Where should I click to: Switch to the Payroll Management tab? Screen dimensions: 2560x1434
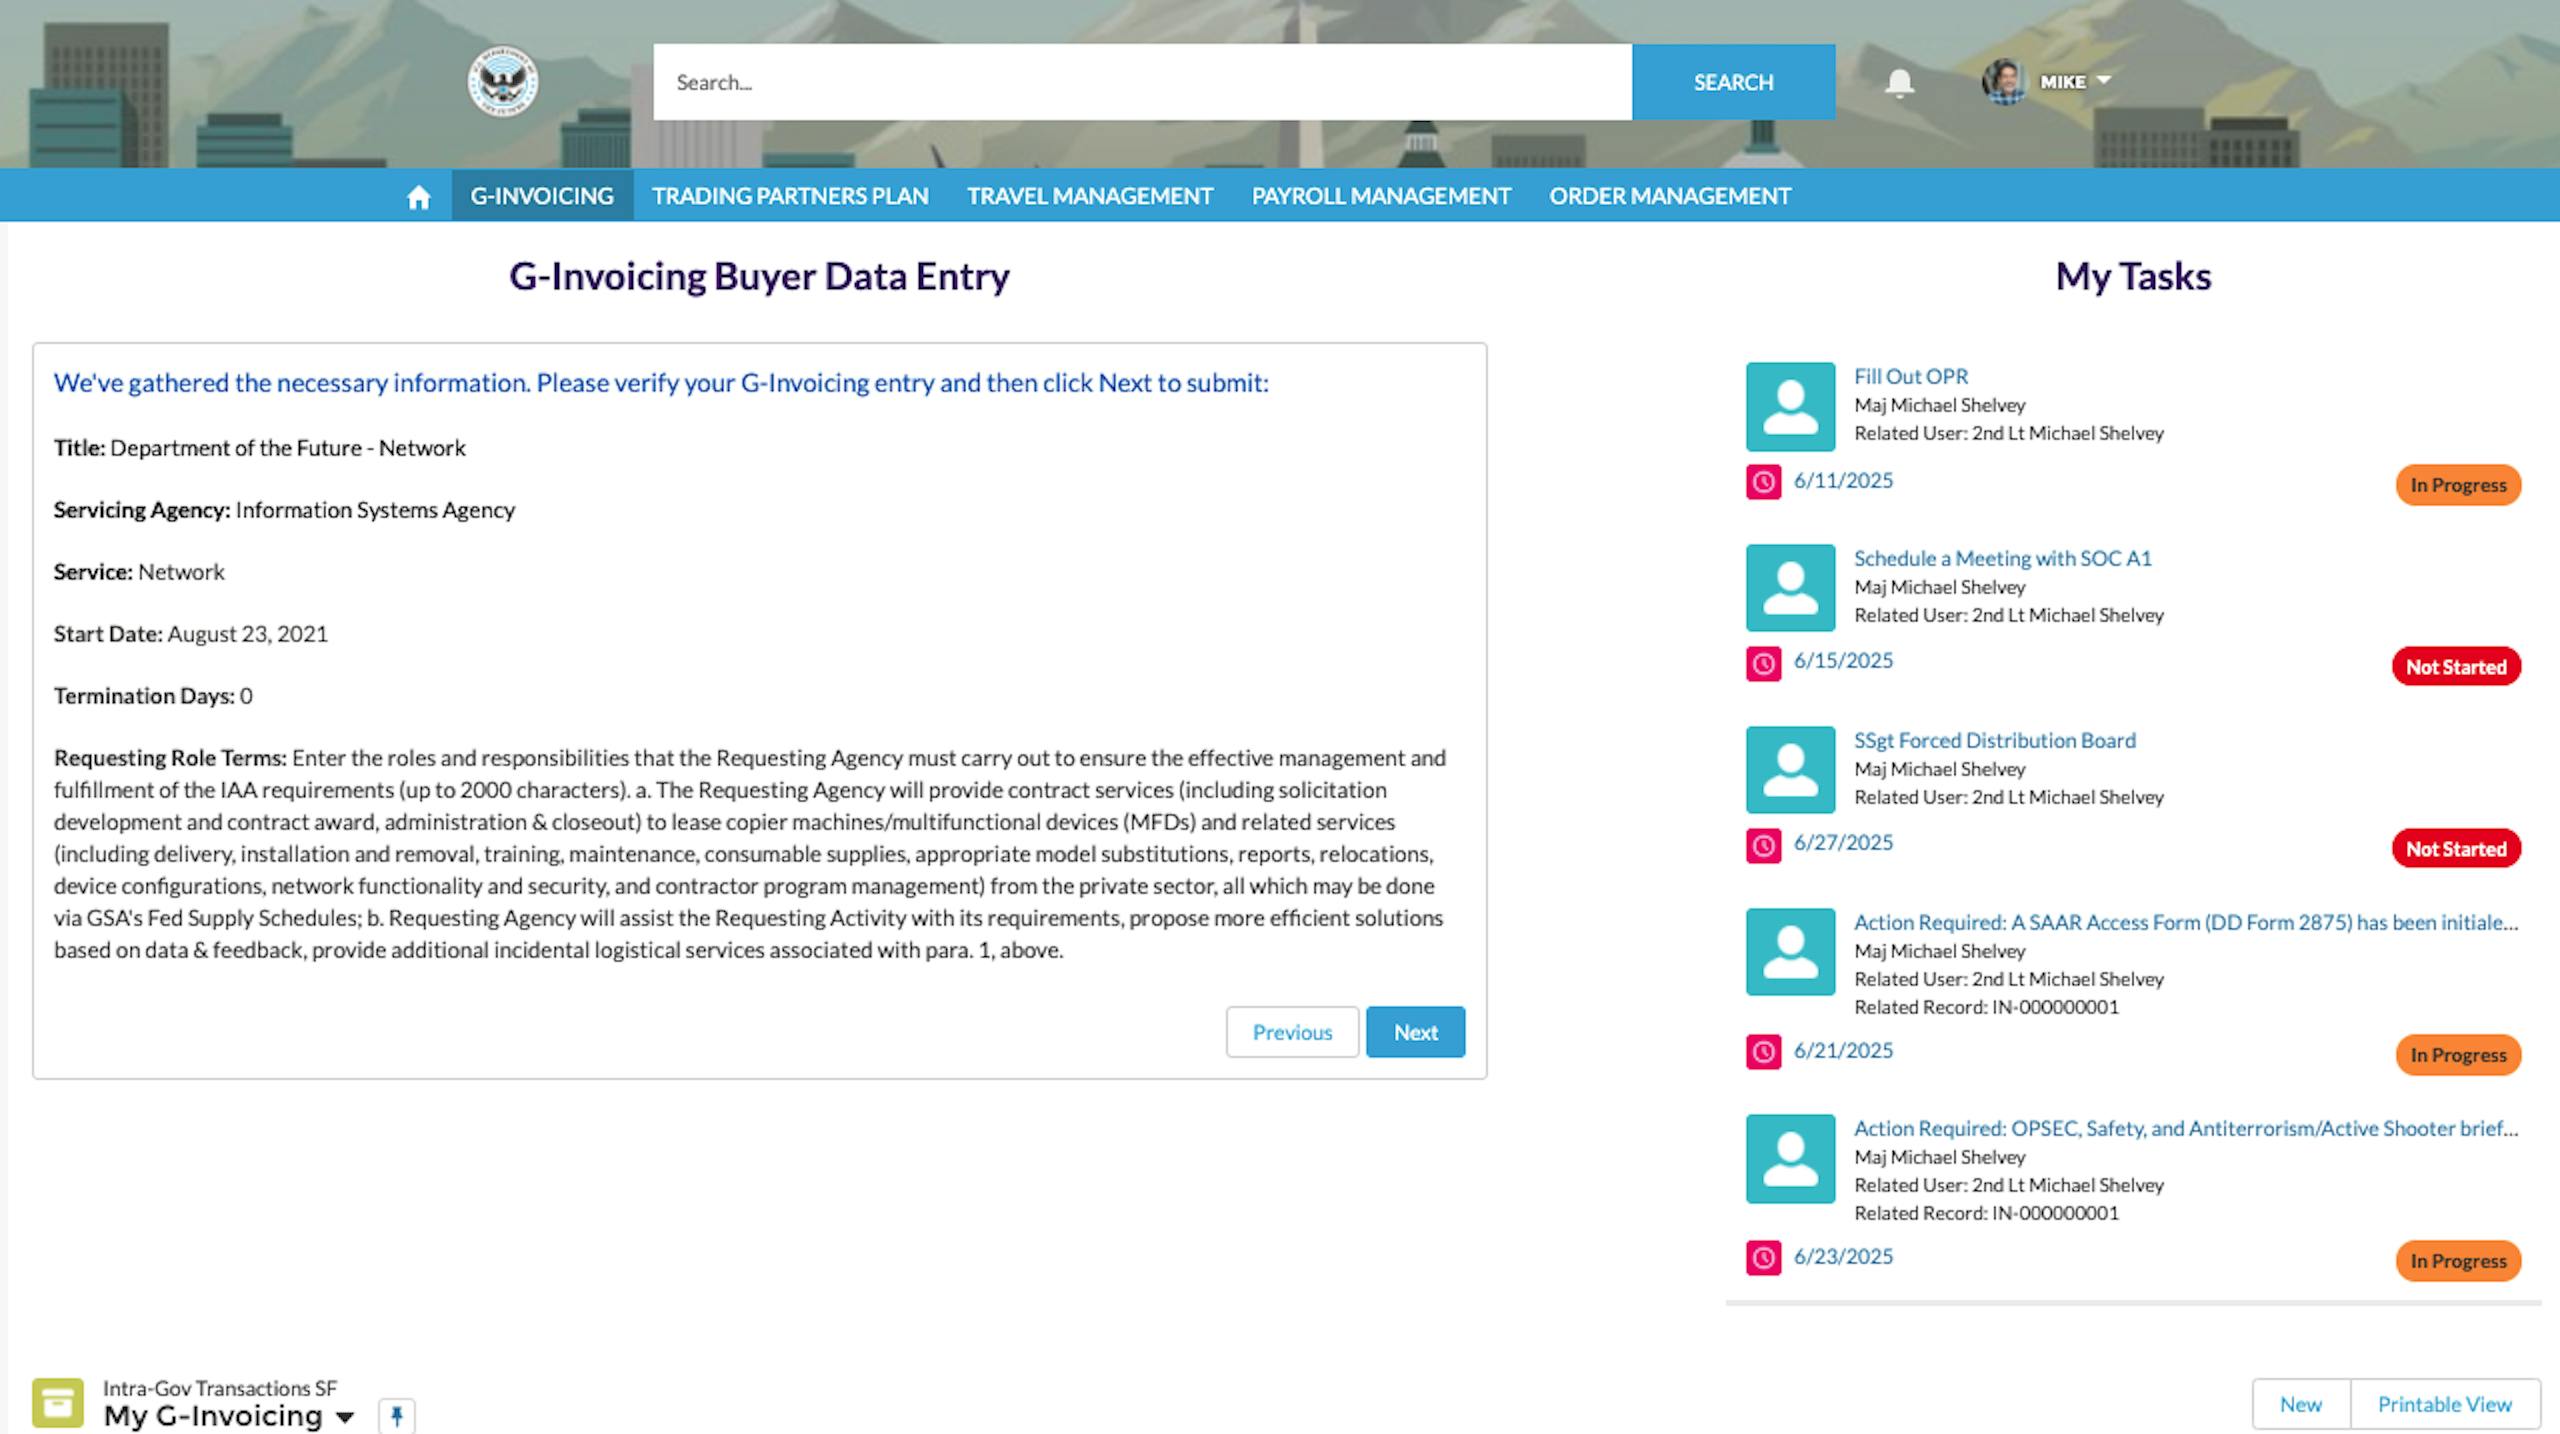click(x=1381, y=196)
